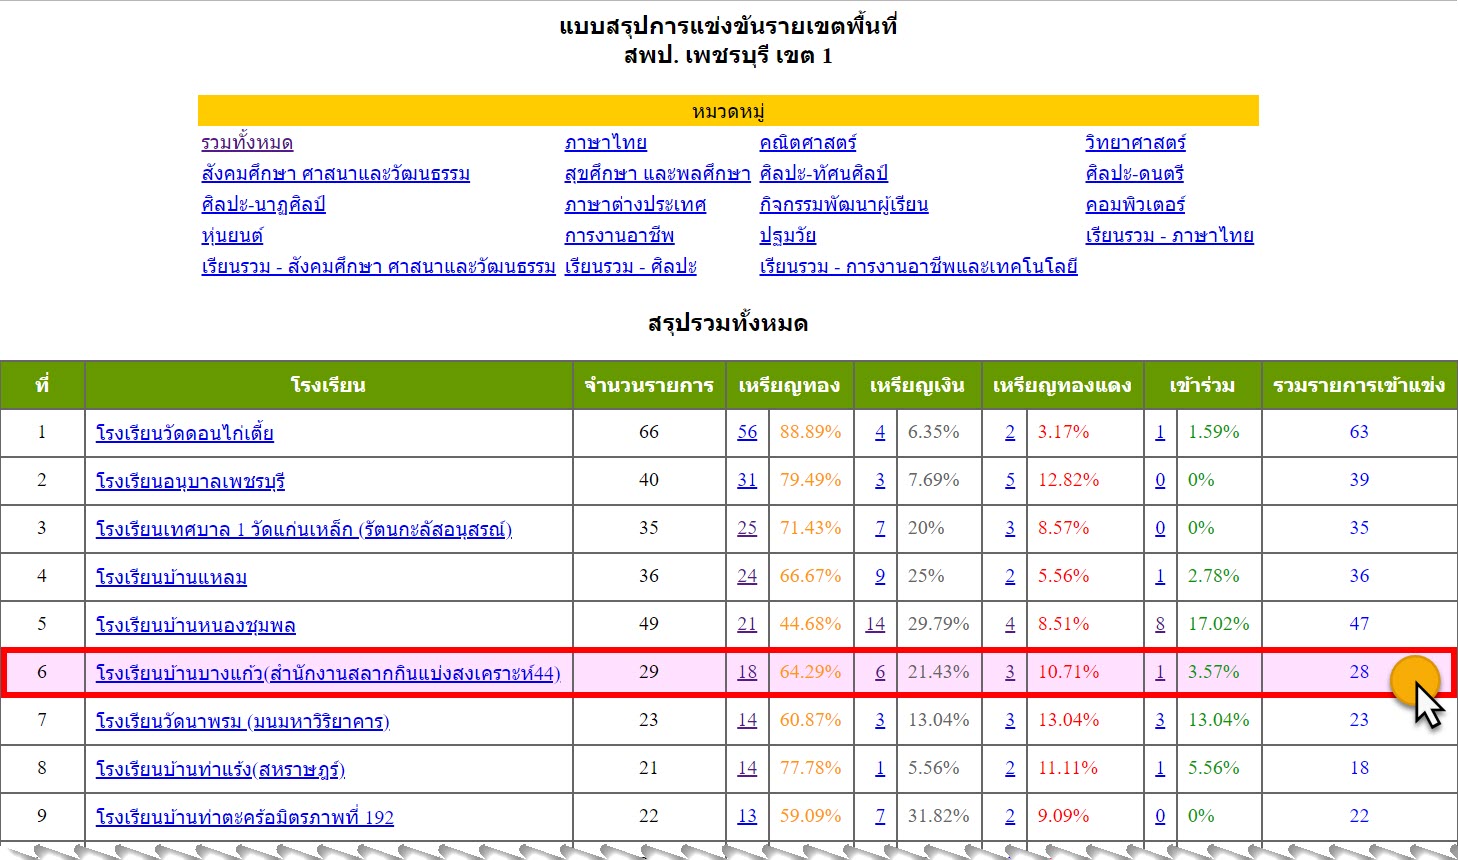Open เรียนรวม - การงานอาชีพและเทคโนโลยี link
The image size is (1458, 860).
point(918,267)
